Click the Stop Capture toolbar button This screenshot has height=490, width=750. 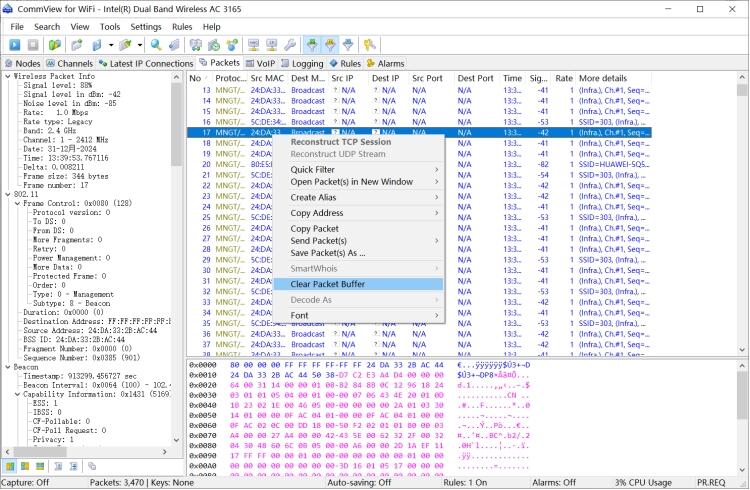pos(33,45)
